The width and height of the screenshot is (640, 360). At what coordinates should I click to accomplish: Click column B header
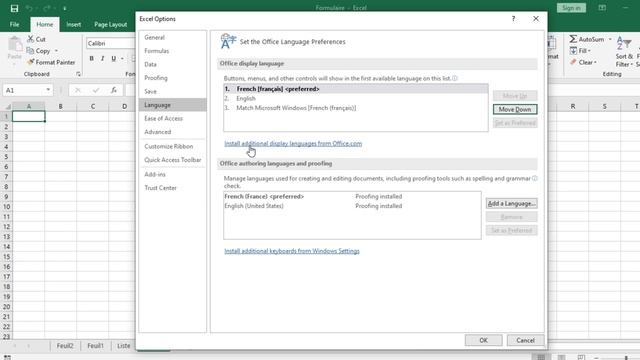[60, 106]
